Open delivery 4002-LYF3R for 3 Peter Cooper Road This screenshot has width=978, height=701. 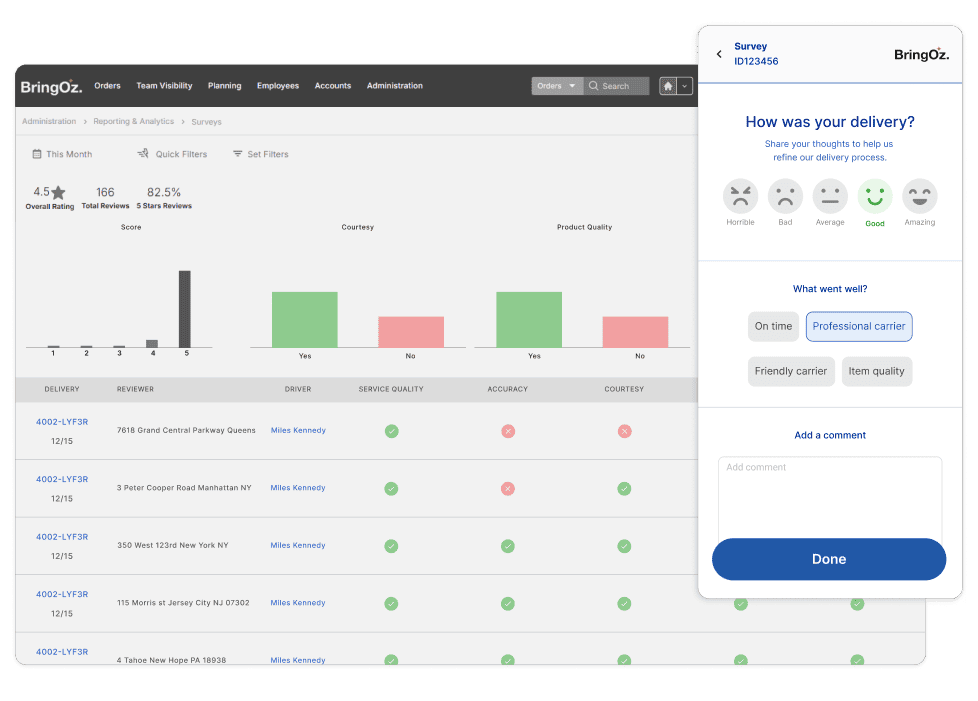point(62,479)
